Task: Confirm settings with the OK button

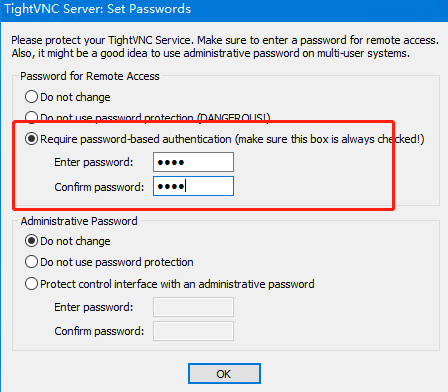Action: pyautogui.click(x=224, y=374)
